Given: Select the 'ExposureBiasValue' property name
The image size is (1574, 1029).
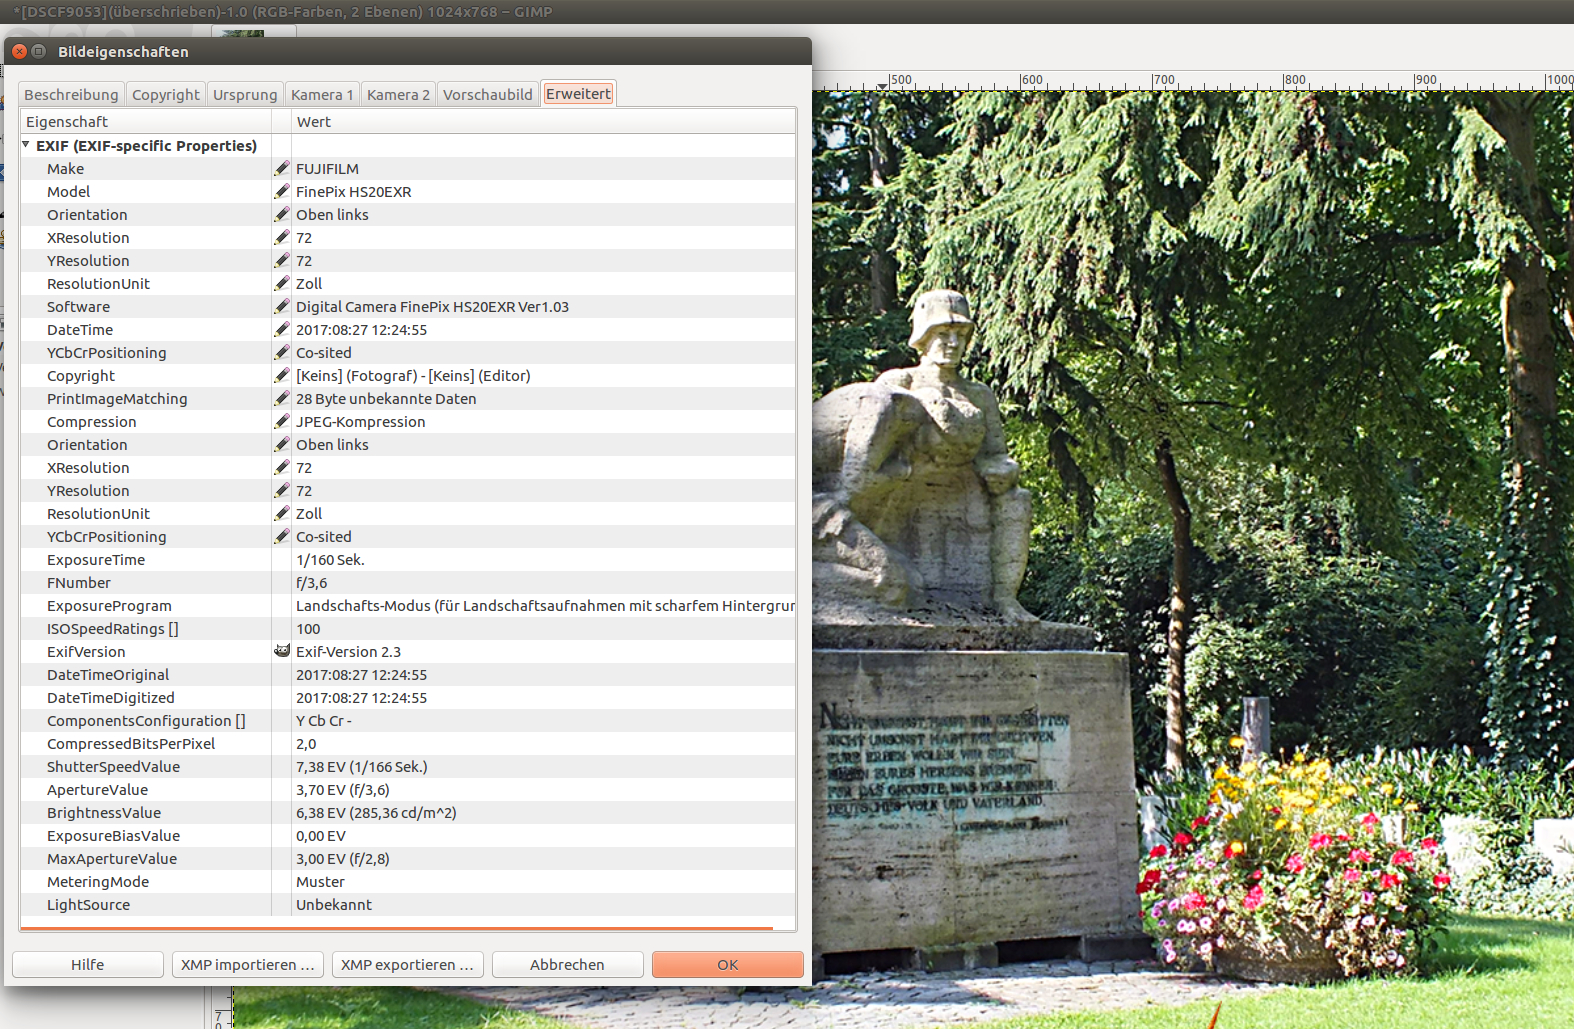Looking at the screenshot, I should click(x=114, y=835).
